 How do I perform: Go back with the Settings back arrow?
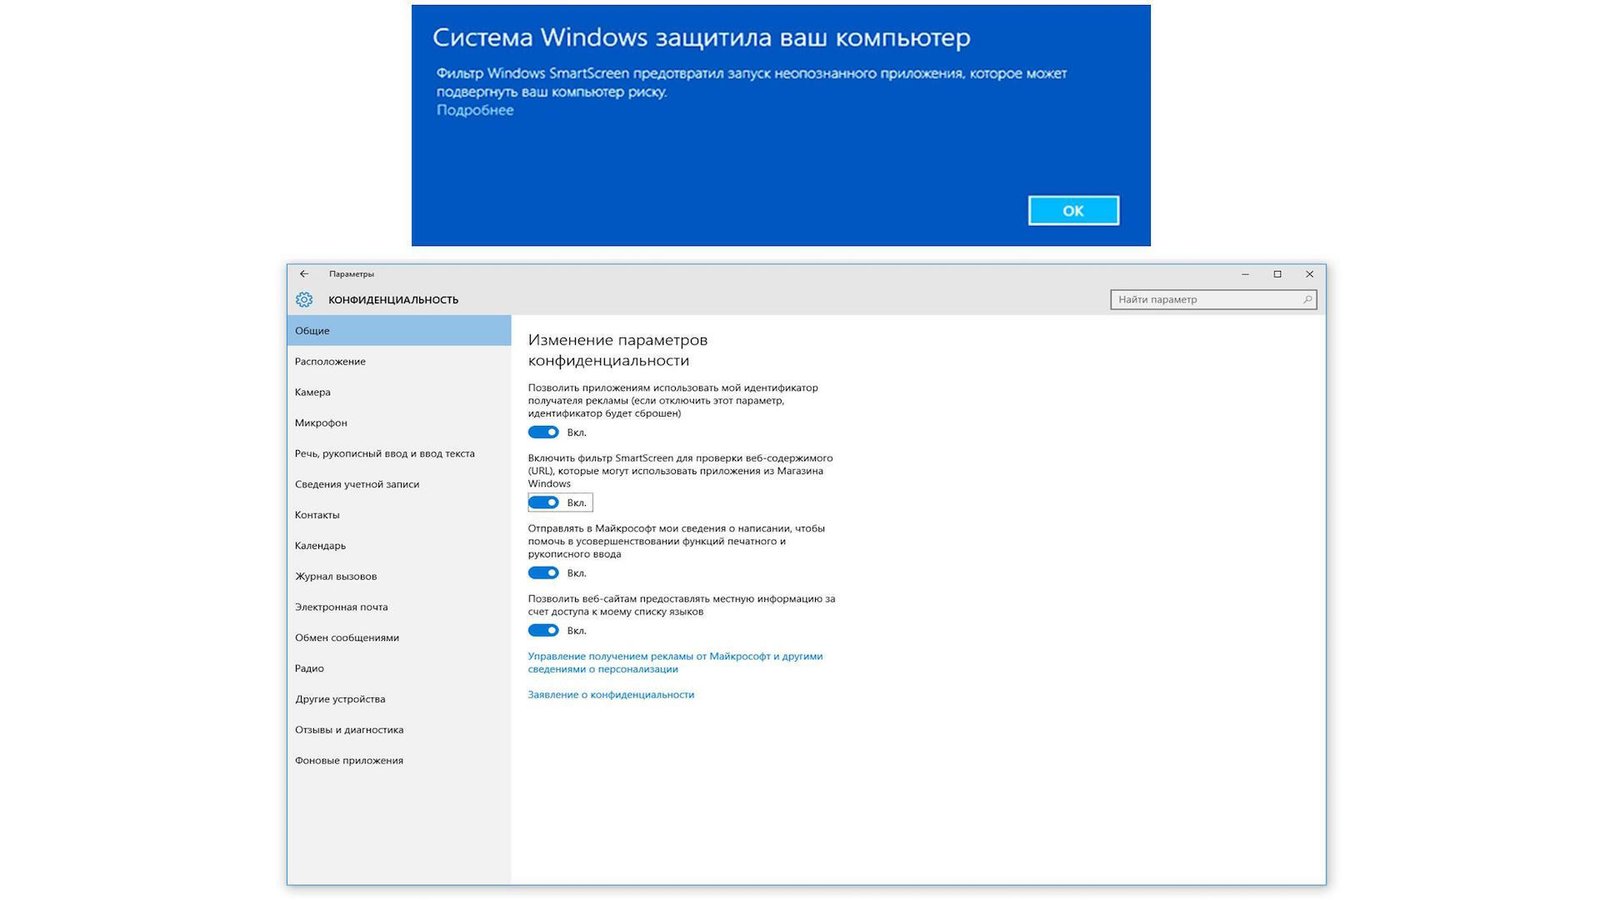coord(304,274)
